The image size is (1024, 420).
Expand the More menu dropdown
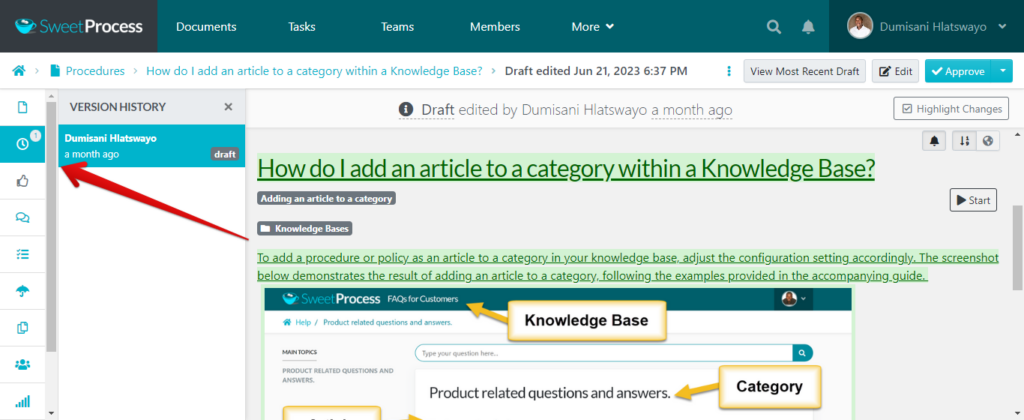tap(592, 27)
